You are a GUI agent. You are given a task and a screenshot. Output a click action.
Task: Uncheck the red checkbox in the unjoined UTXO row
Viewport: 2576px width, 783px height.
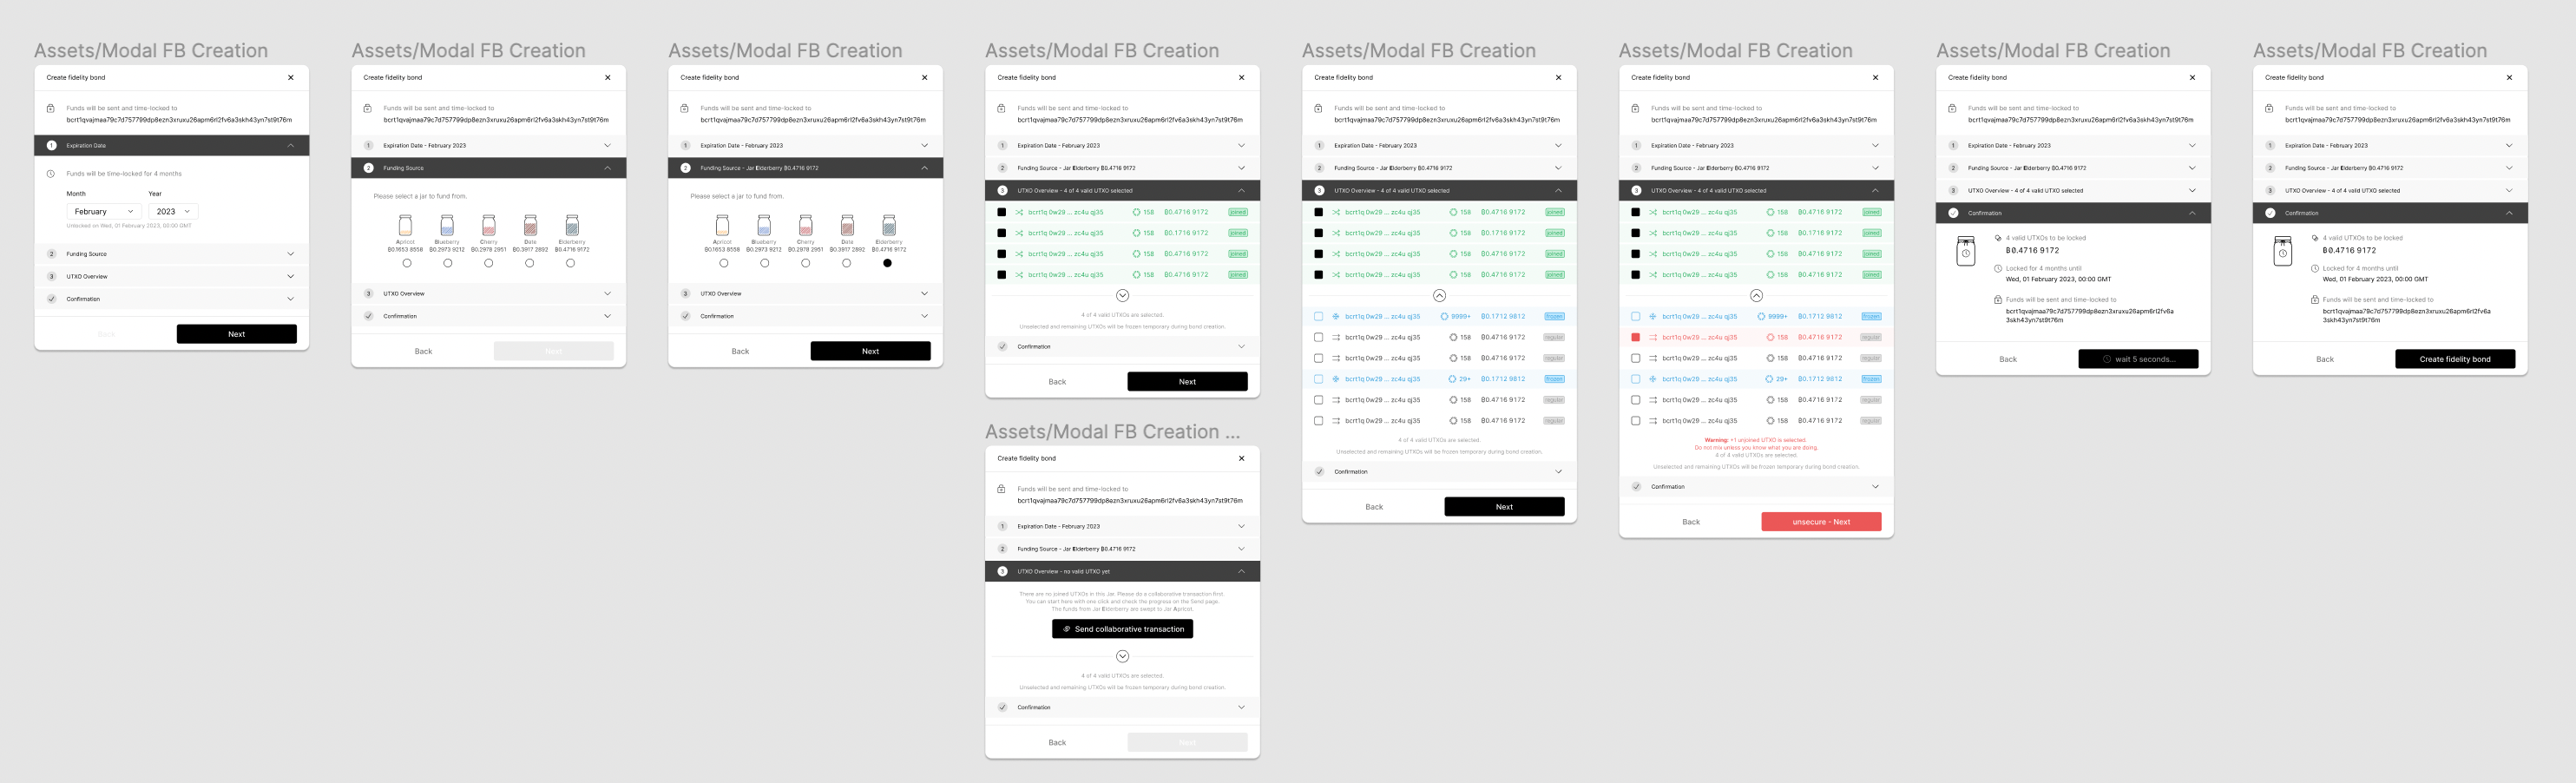(x=1635, y=338)
